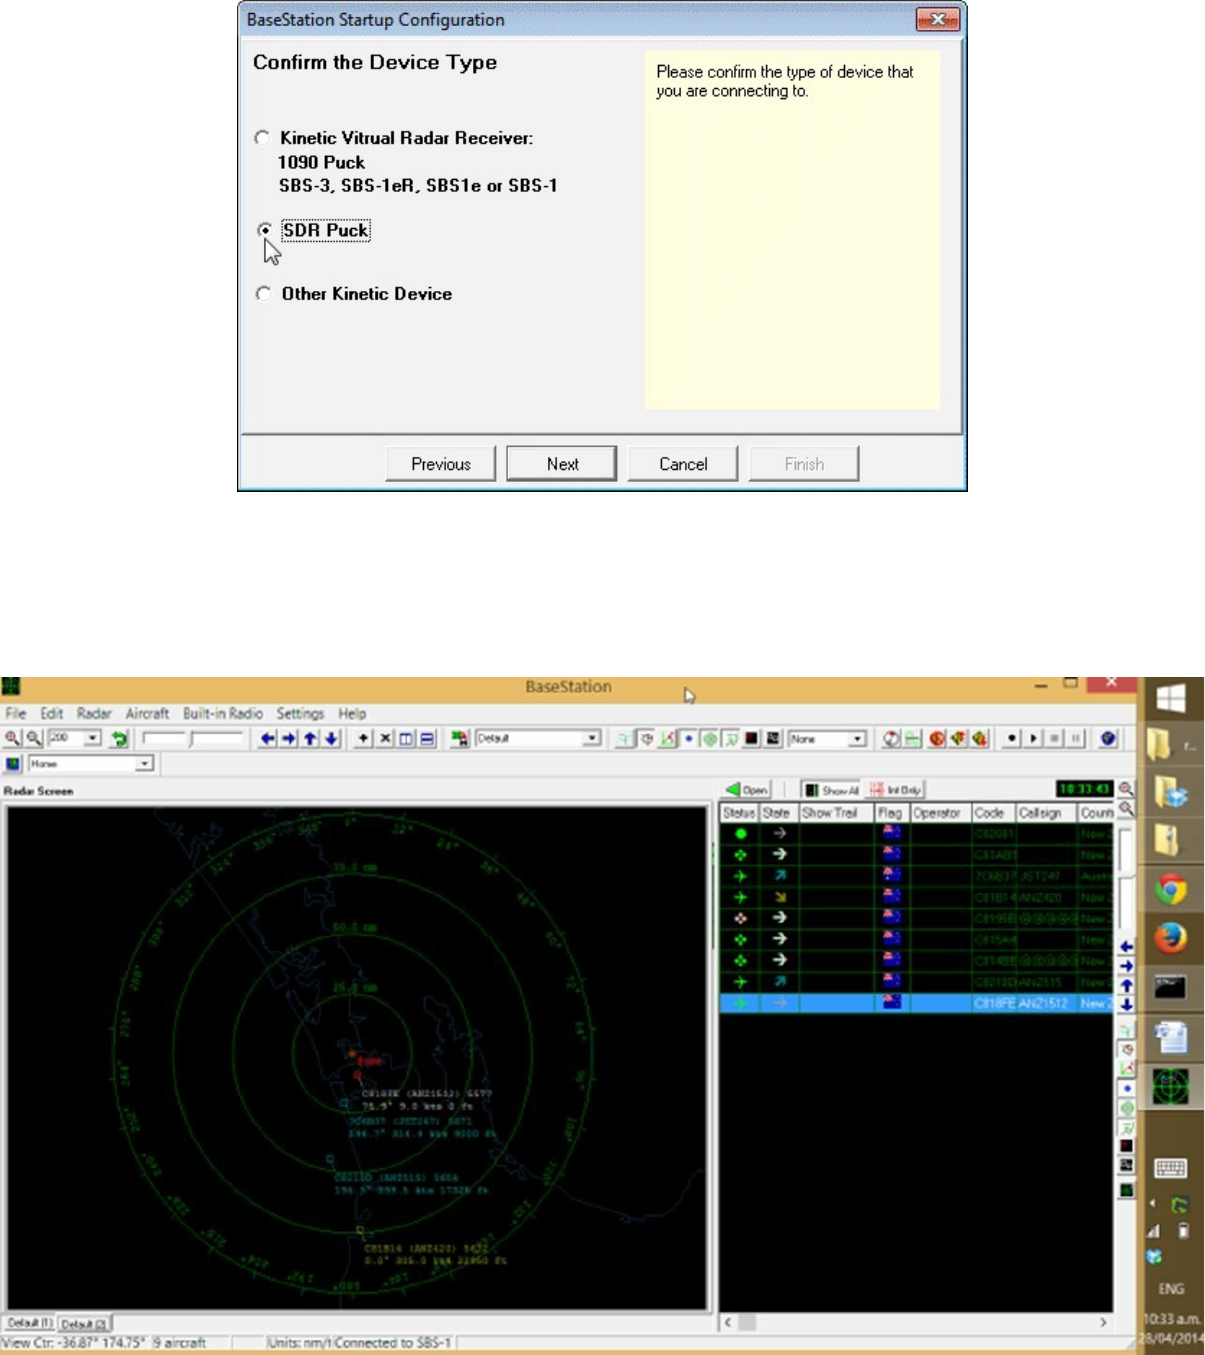
Task: Click the Operator column header
Action: (940, 813)
